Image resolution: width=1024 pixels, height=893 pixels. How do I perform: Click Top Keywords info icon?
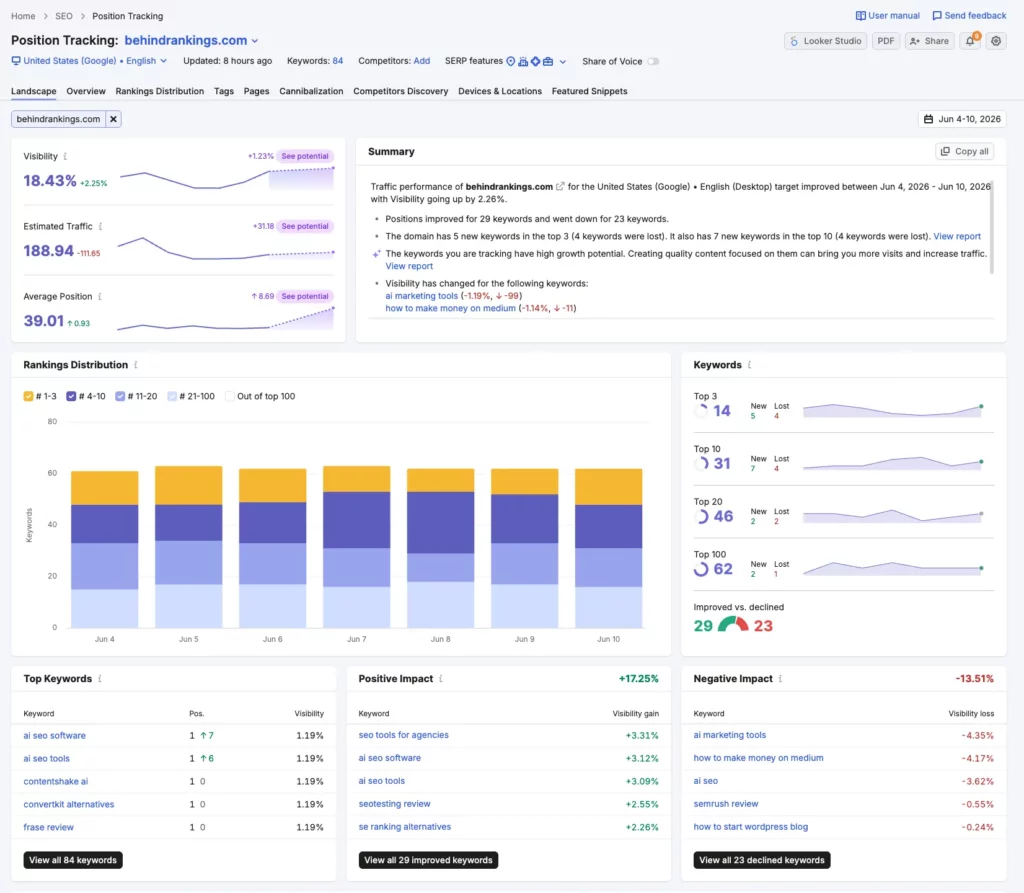(99, 679)
